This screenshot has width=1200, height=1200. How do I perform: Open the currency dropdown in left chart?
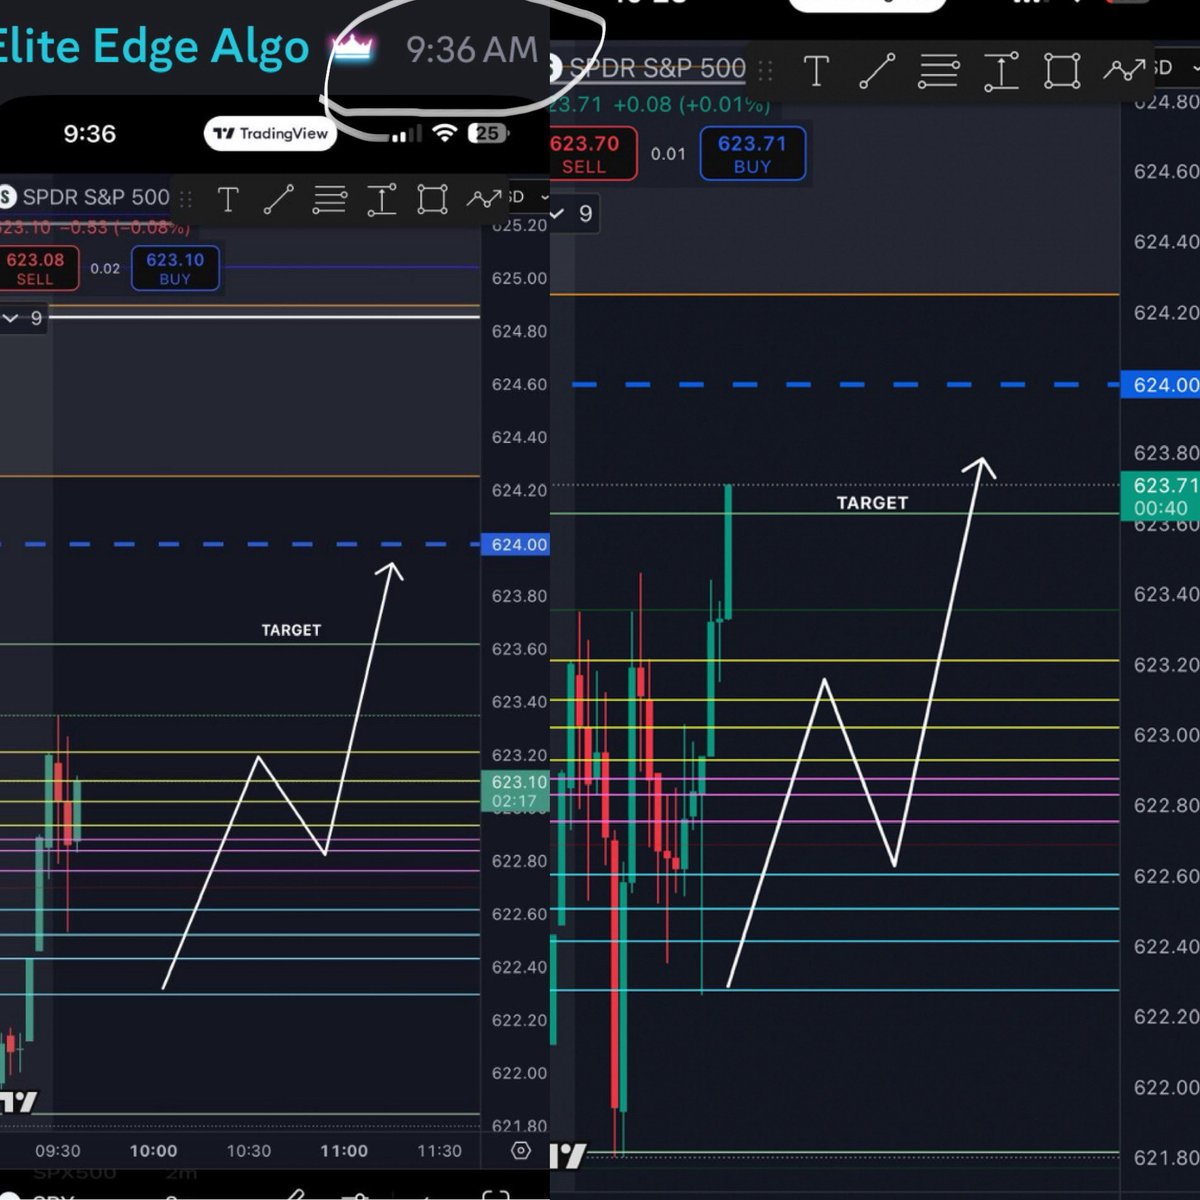[x=527, y=197]
